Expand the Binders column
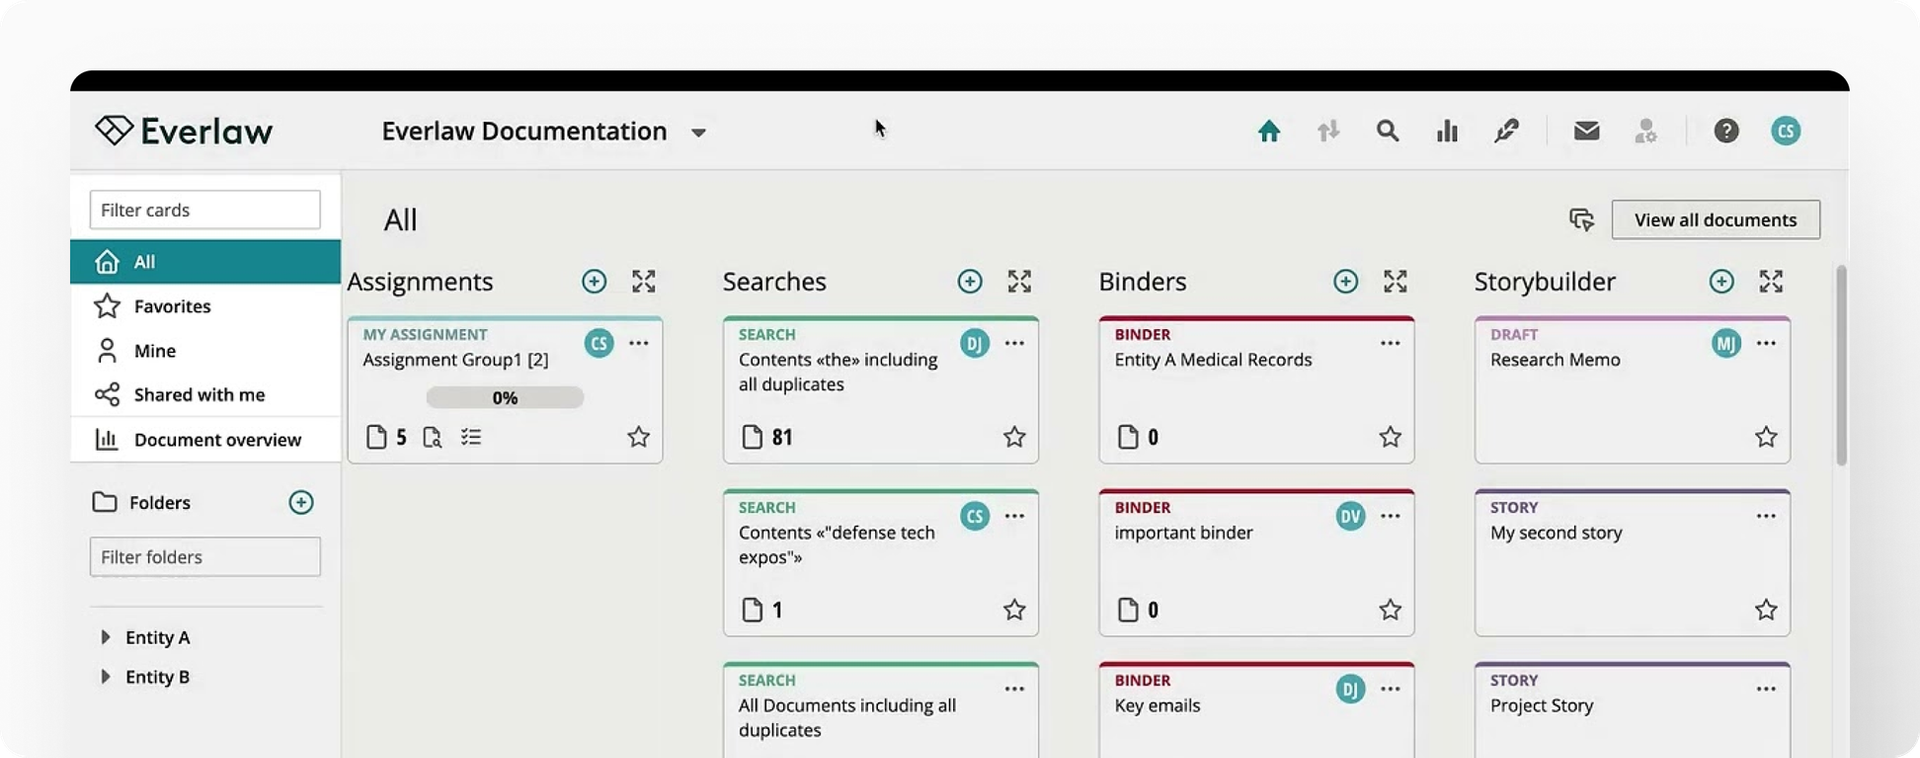The width and height of the screenshot is (1920, 758). (1395, 282)
